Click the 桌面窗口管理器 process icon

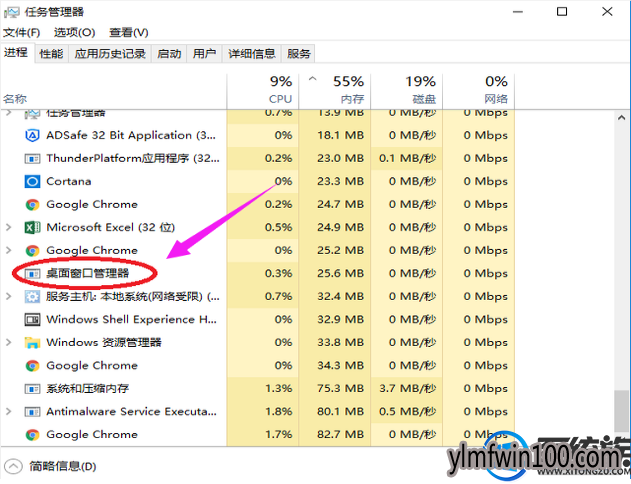[32, 274]
